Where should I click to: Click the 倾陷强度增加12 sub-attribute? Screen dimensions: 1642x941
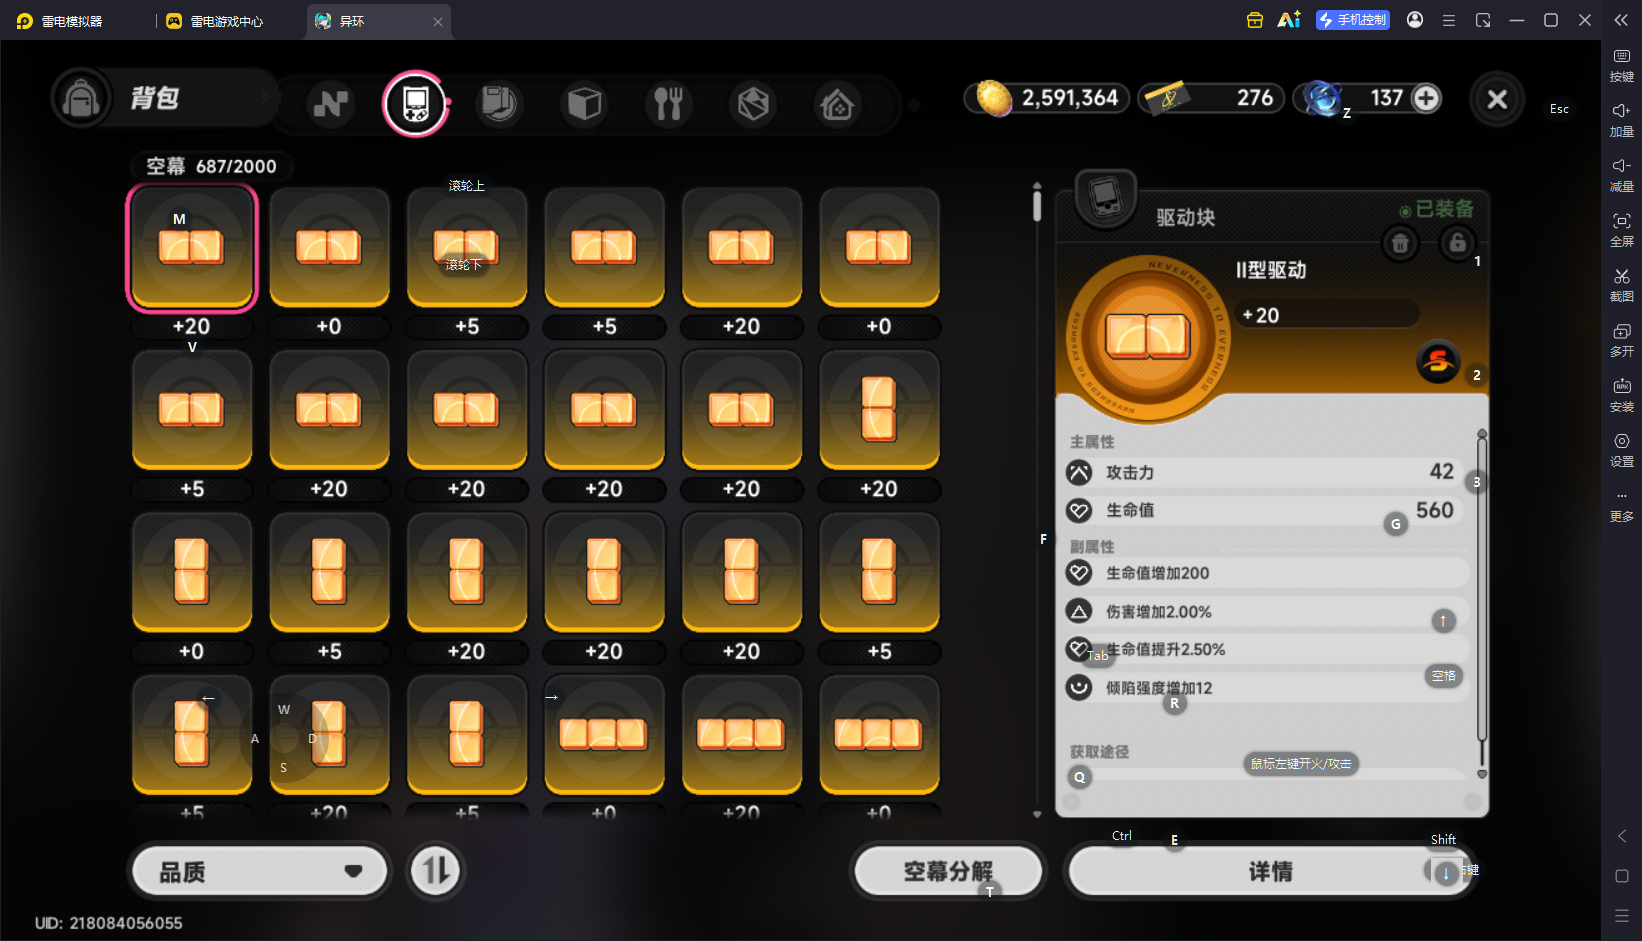coord(1267,687)
